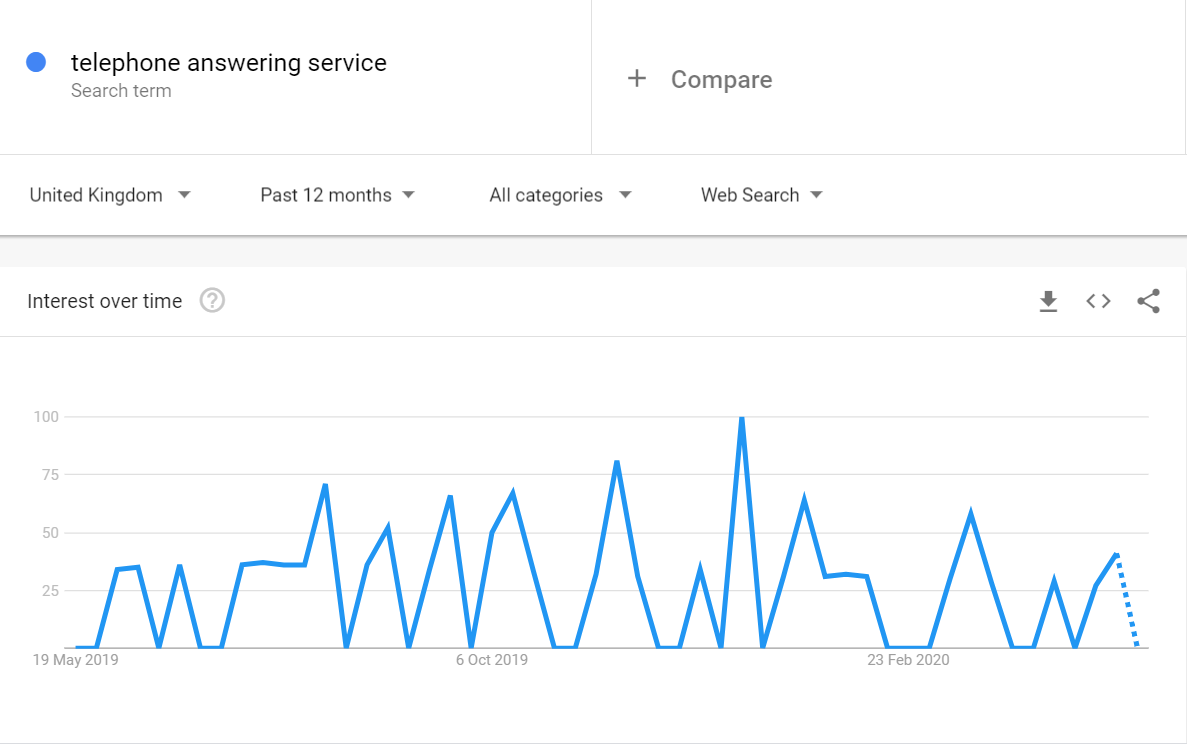Click the dotted partial-data line segment
Screen dimensions: 1187x744
click(x=1127, y=602)
